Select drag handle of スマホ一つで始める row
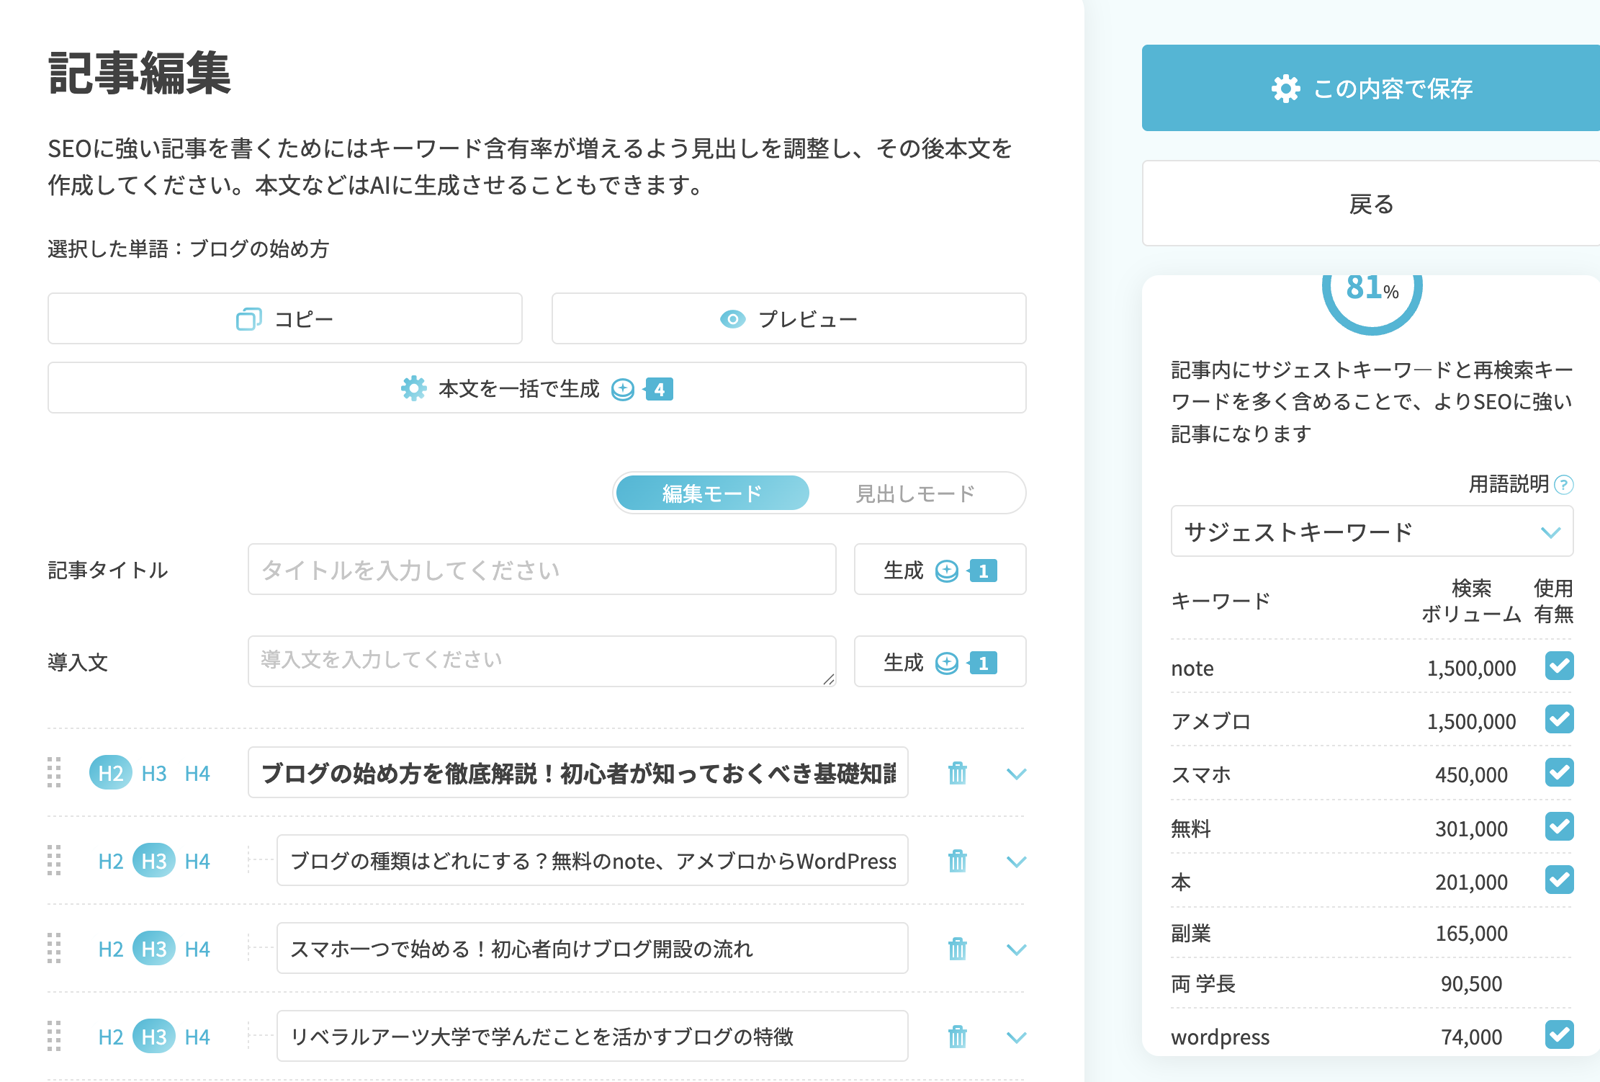The height and width of the screenshot is (1082, 1600). 55,949
